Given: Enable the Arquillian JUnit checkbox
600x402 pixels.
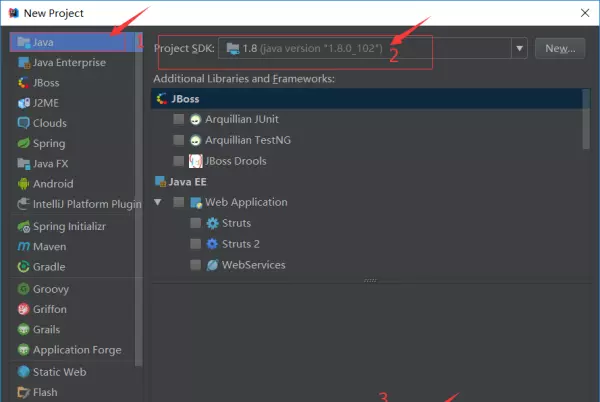Looking at the screenshot, I should coord(179,119).
